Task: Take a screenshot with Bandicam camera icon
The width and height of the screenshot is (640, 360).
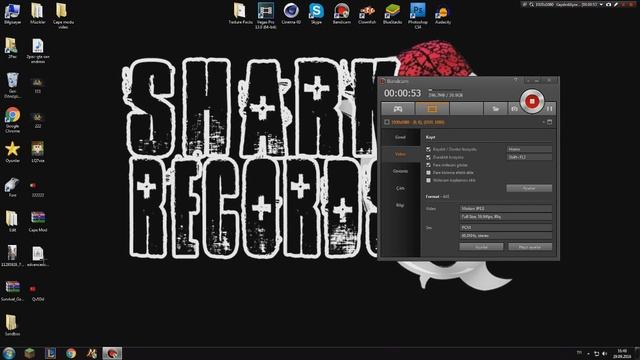Action: tap(514, 109)
